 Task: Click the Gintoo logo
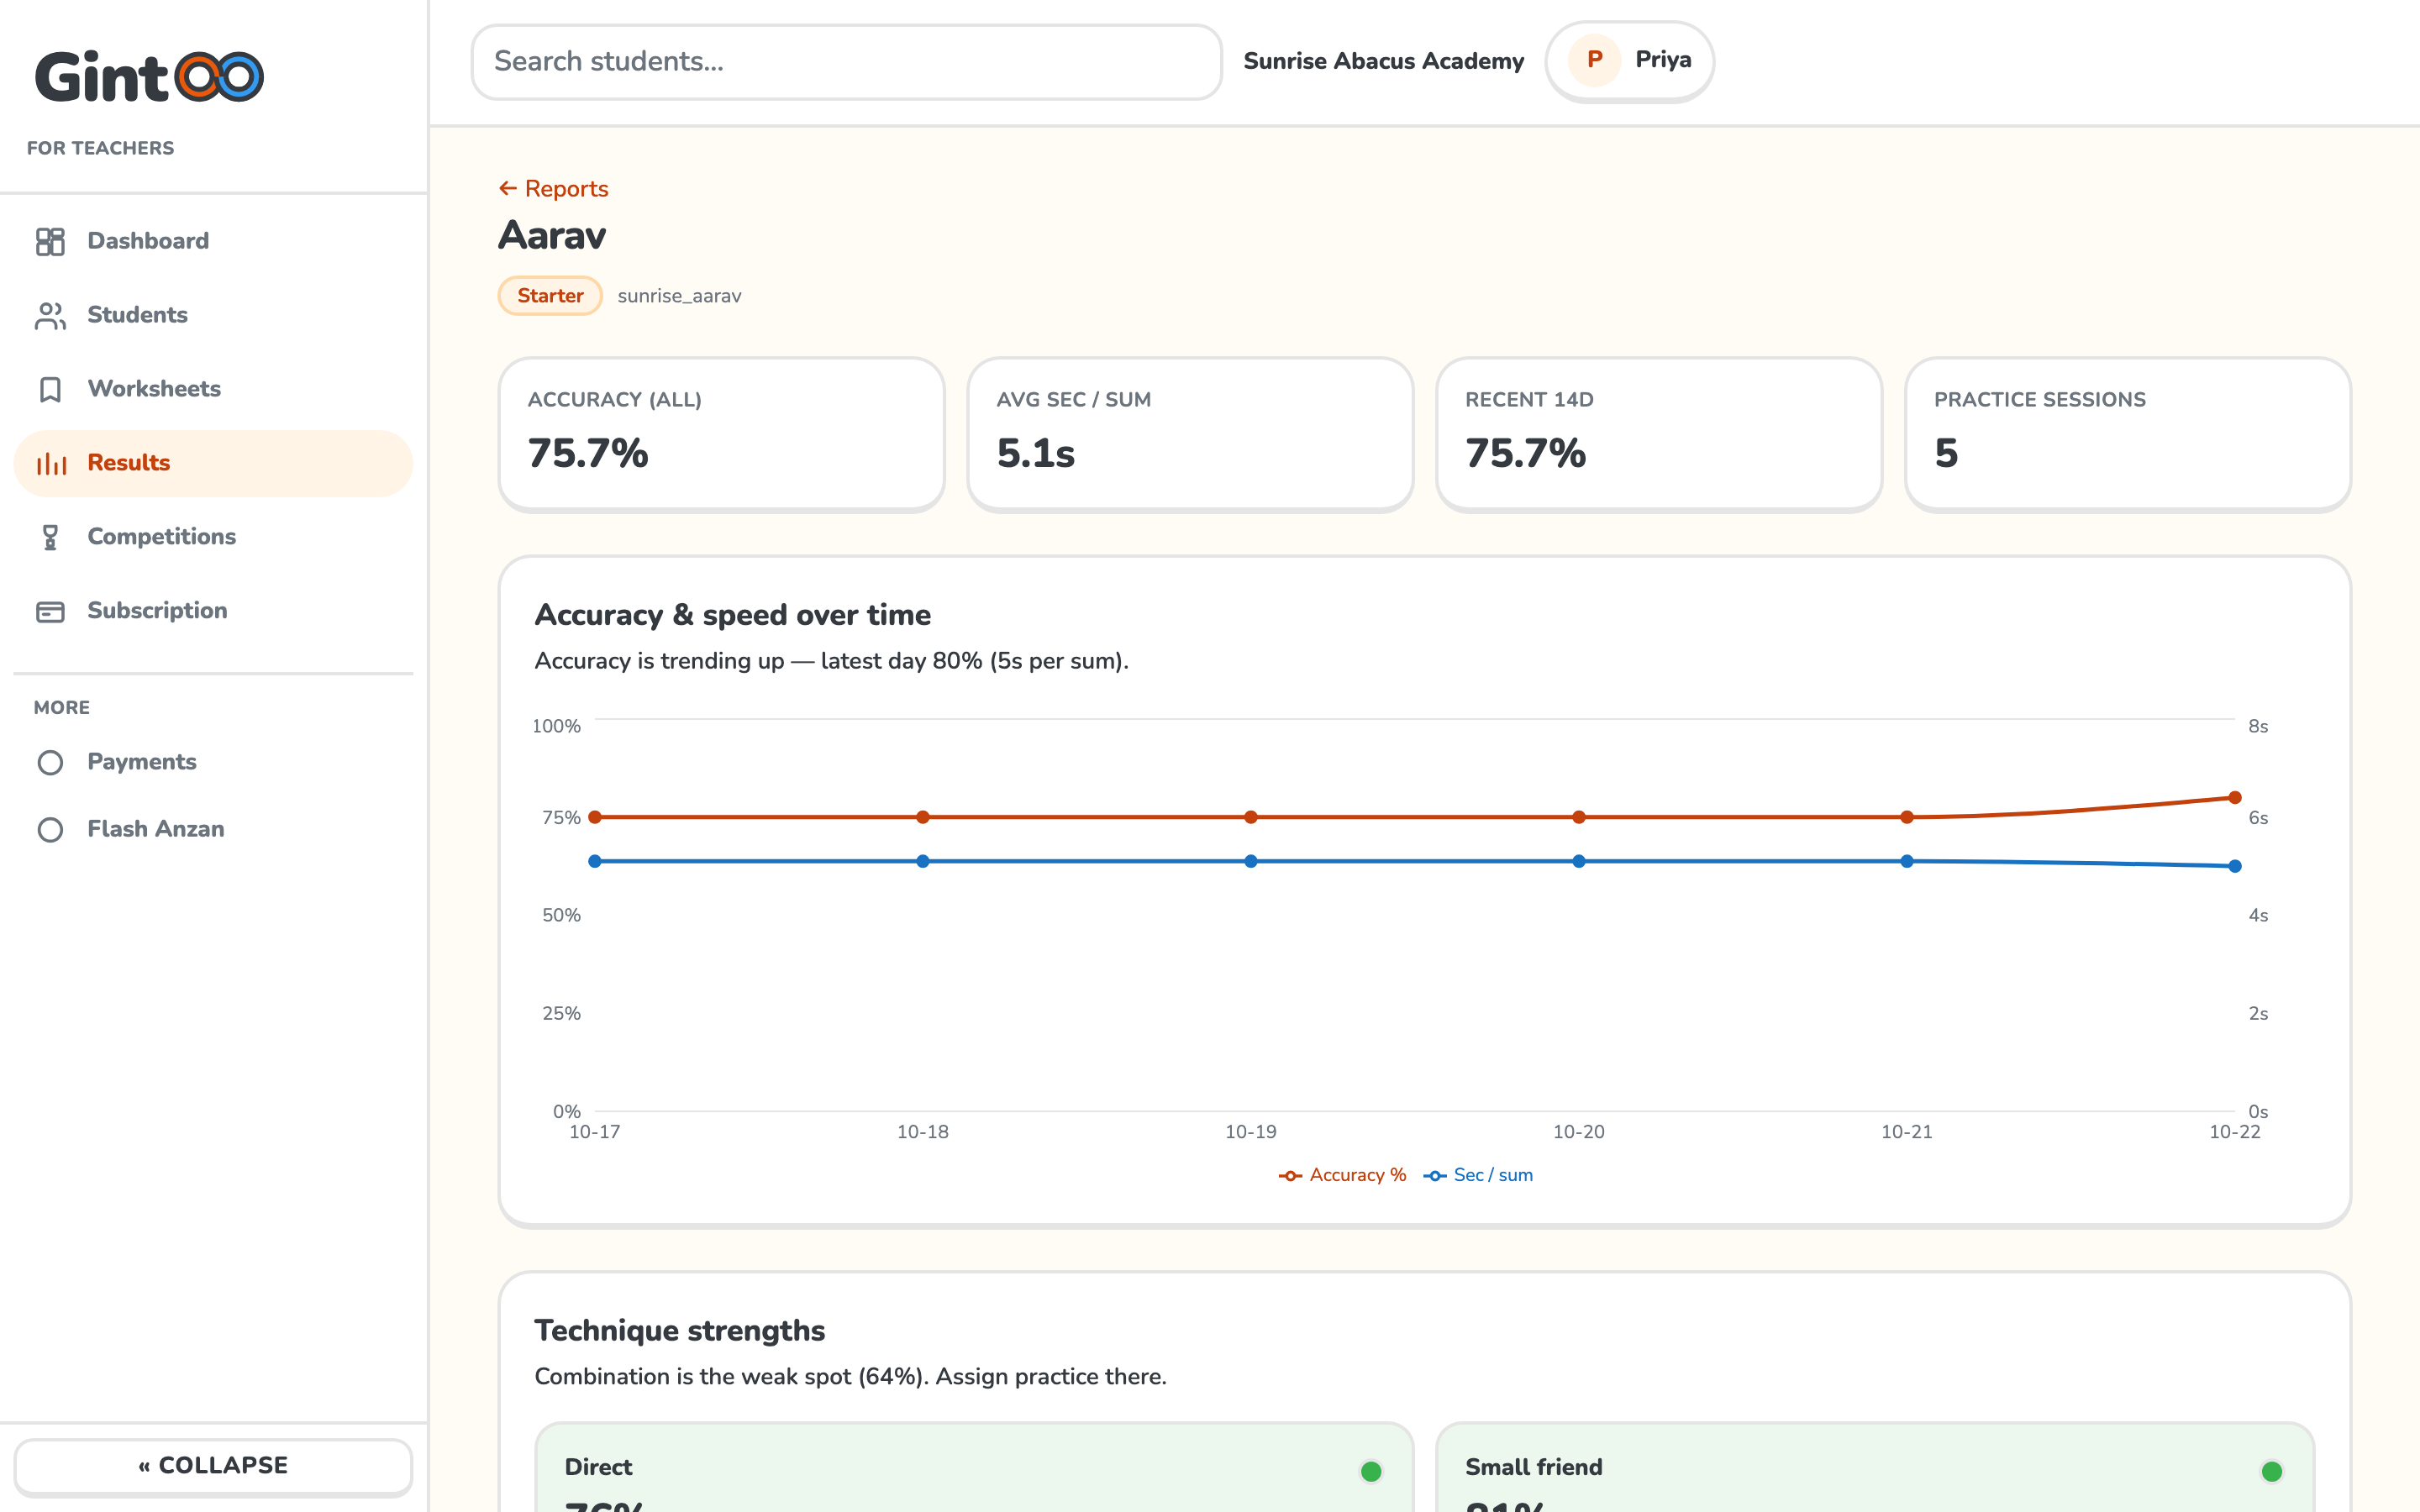point(149,76)
